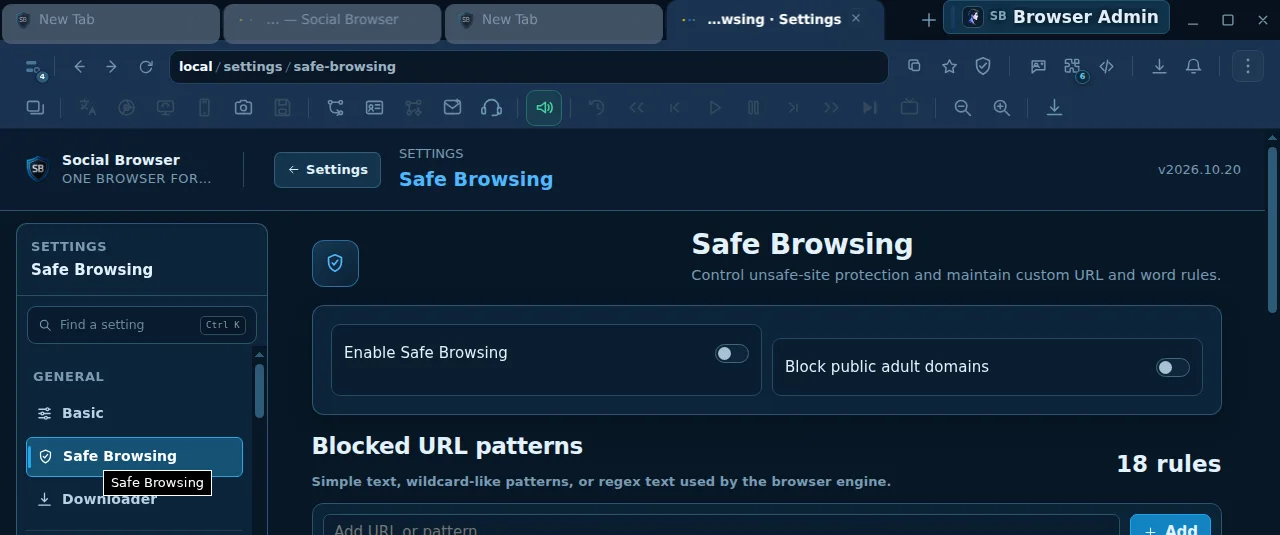Go forward to the next page
Viewport: 1280px width, 535px height.
point(111,67)
